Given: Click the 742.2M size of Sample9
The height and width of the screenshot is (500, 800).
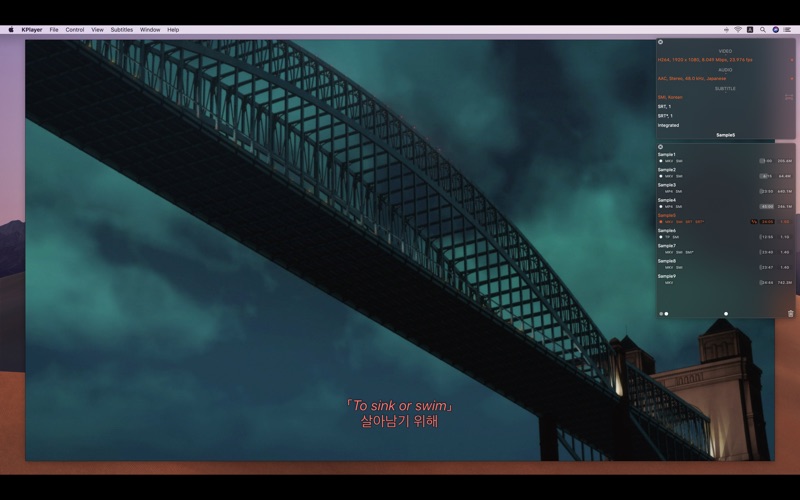Looking at the screenshot, I should click(x=785, y=283).
